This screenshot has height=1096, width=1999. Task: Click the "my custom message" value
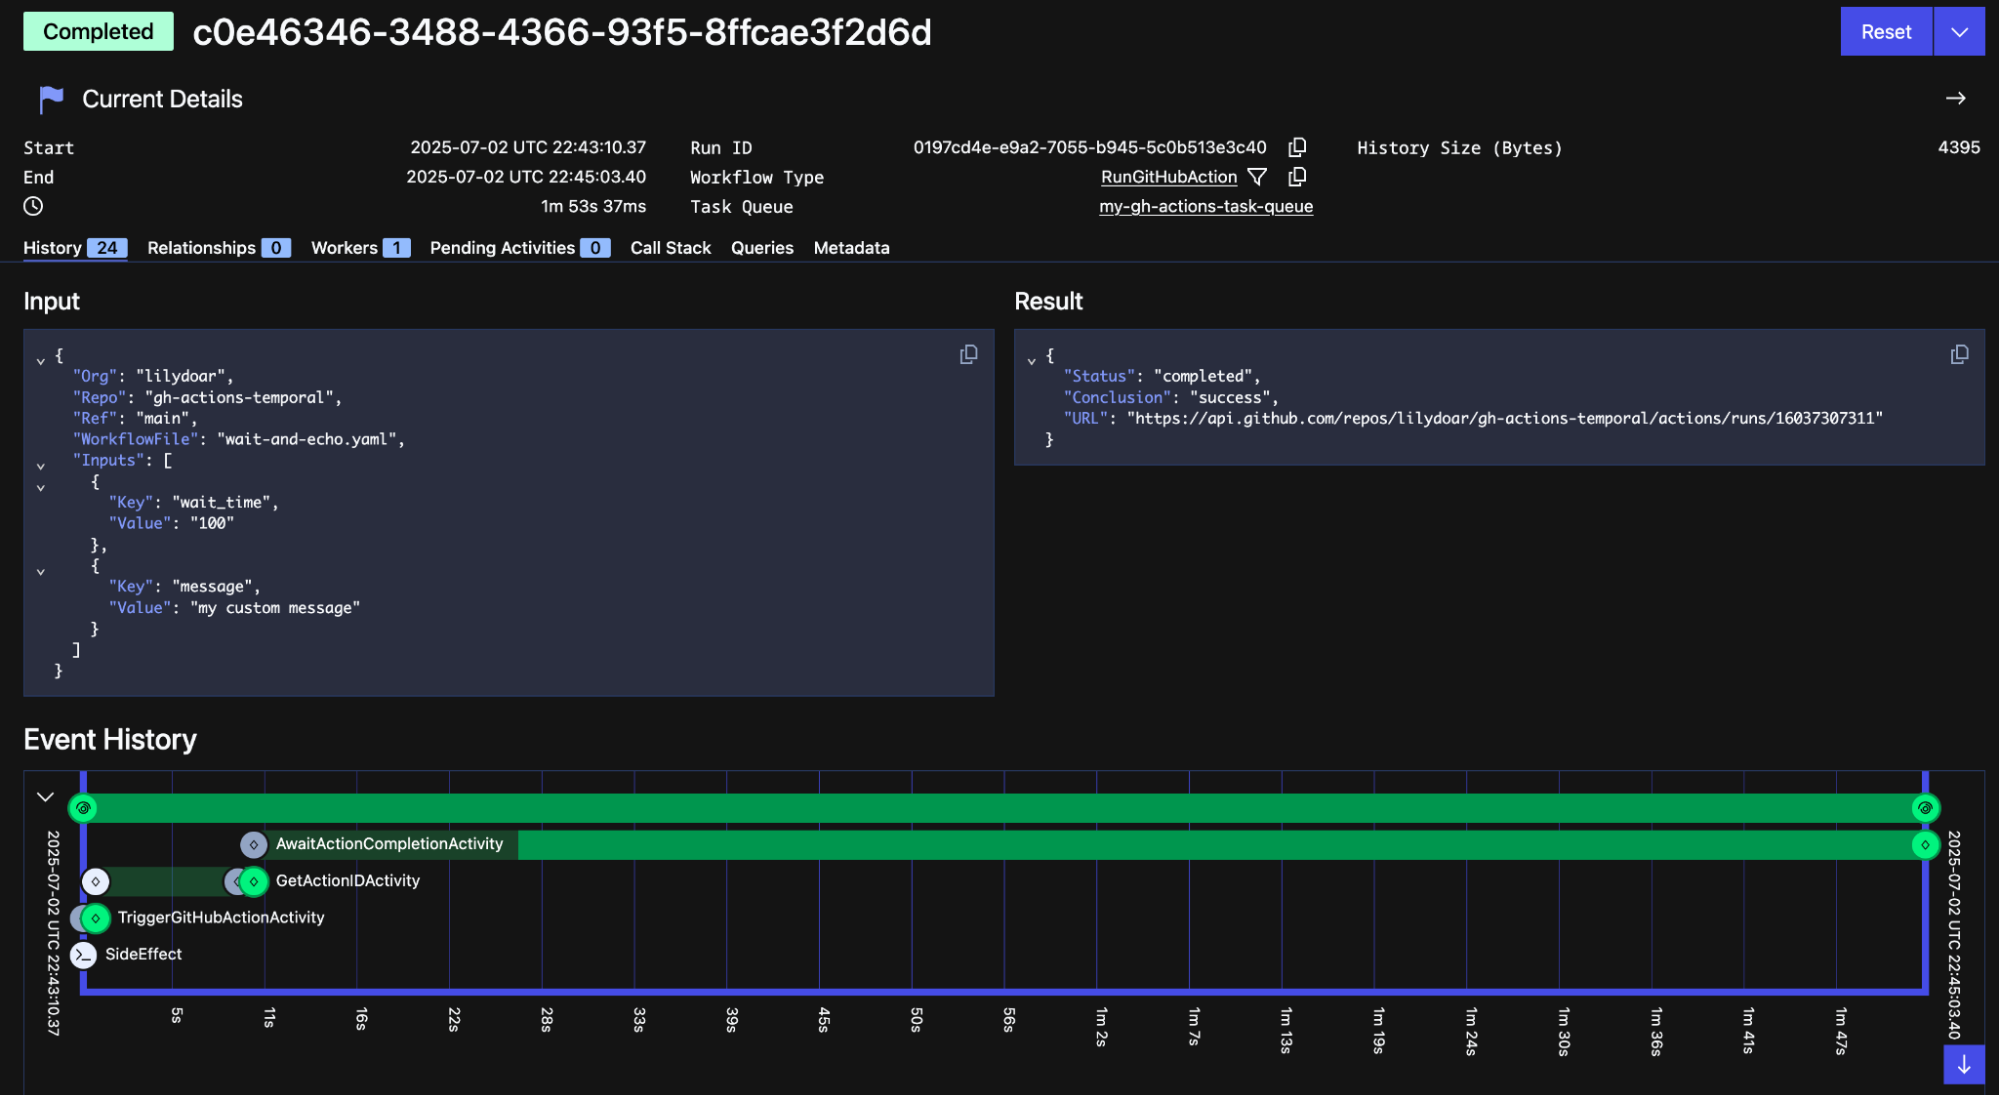point(275,608)
